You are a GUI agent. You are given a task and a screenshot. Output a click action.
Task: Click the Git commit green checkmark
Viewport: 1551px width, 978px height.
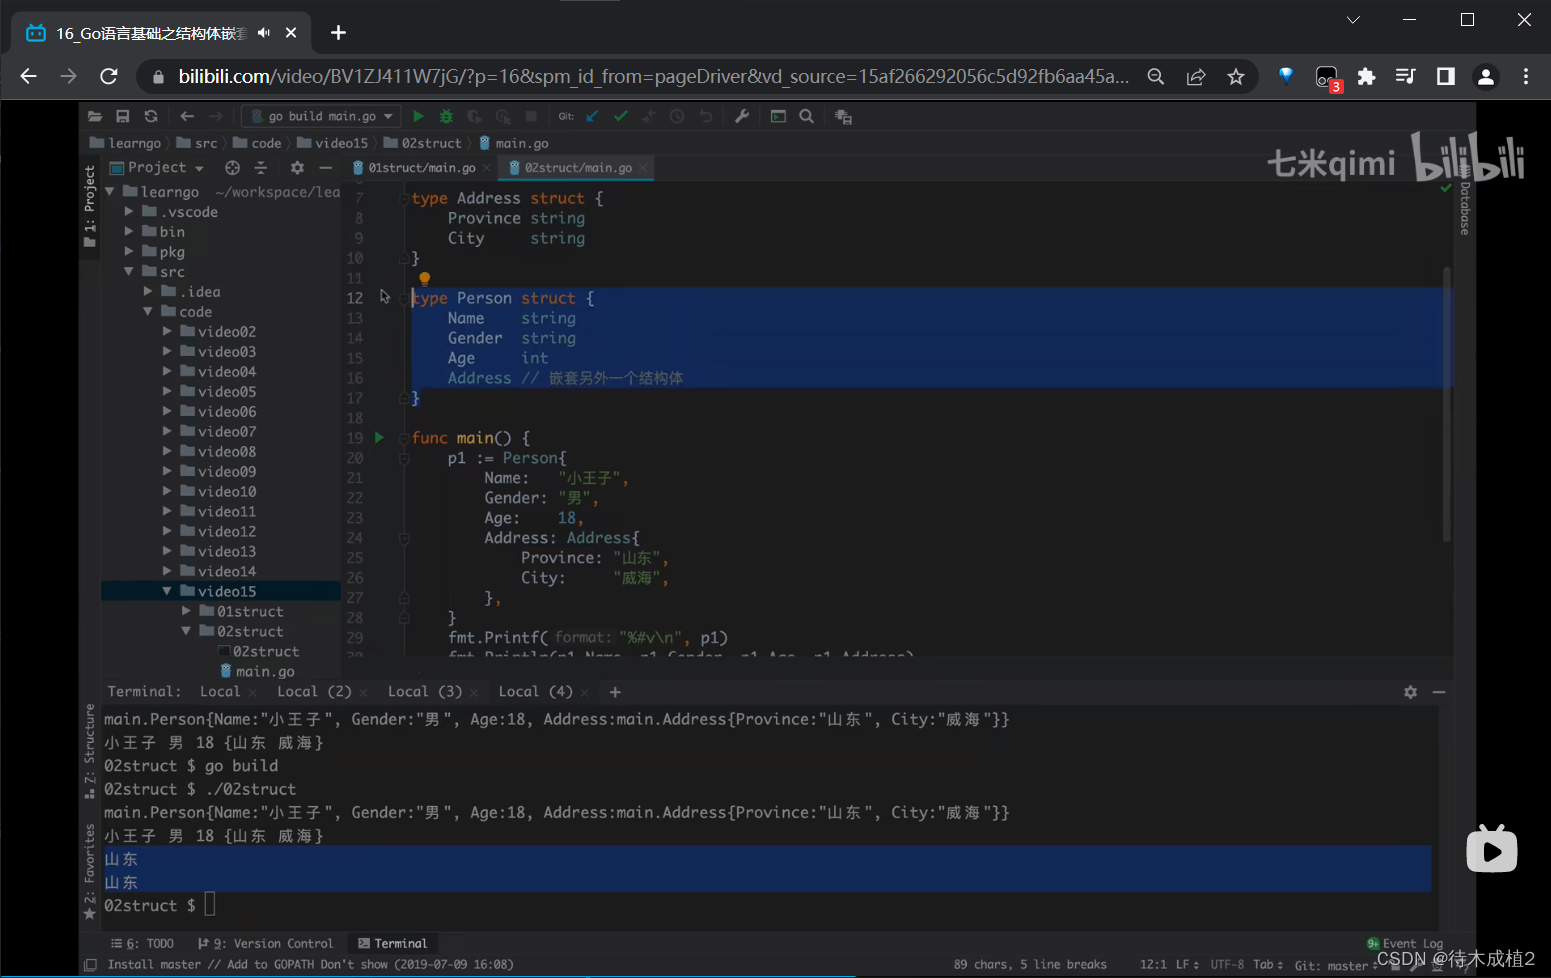pyautogui.click(x=621, y=117)
